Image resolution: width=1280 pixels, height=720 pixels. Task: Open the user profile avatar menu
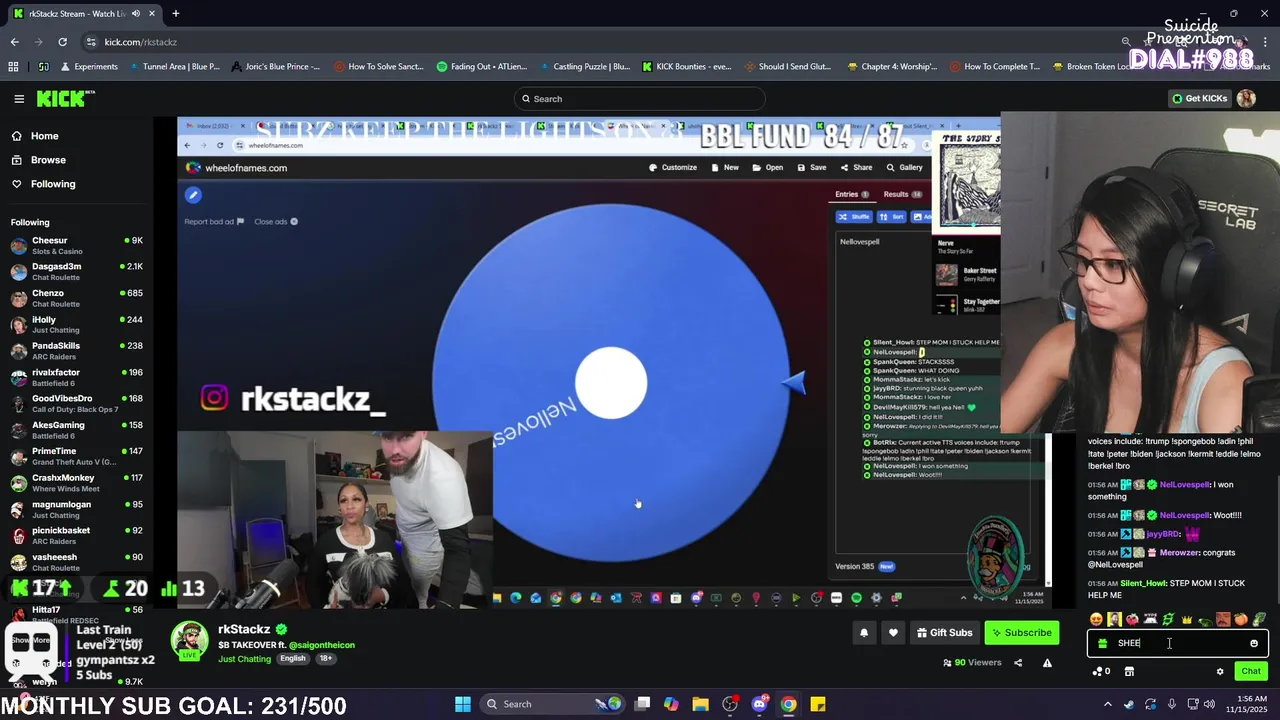click(1246, 99)
